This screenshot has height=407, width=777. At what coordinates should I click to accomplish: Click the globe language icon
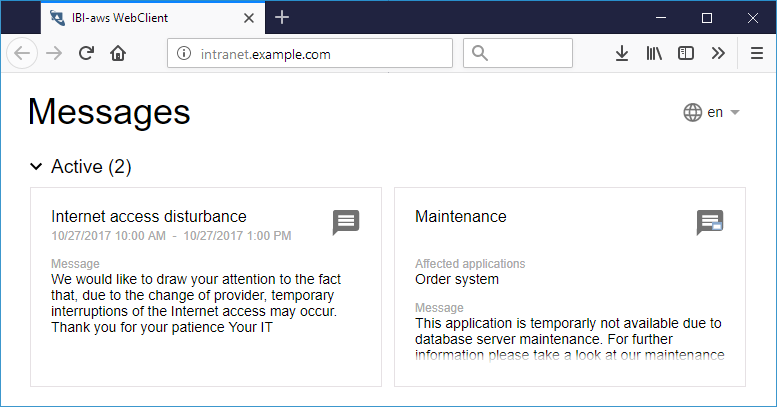pyautogui.click(x=692, y=113)
